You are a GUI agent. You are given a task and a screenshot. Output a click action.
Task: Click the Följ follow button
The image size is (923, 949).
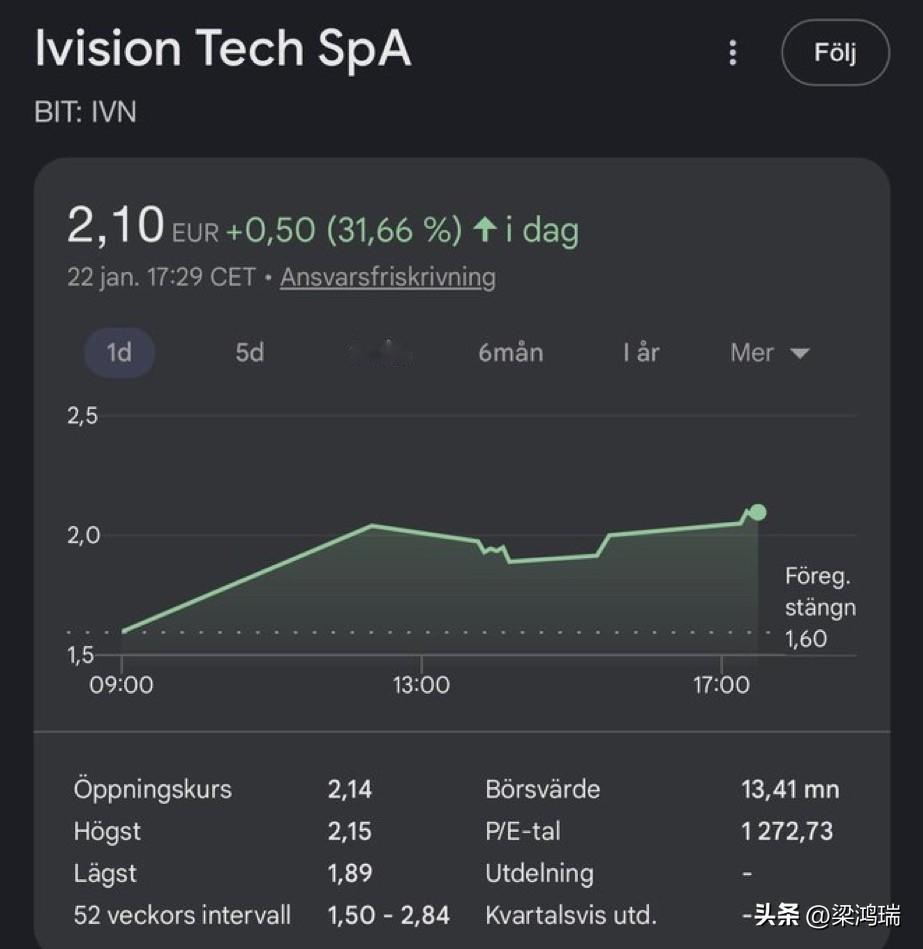click(835, 52)
